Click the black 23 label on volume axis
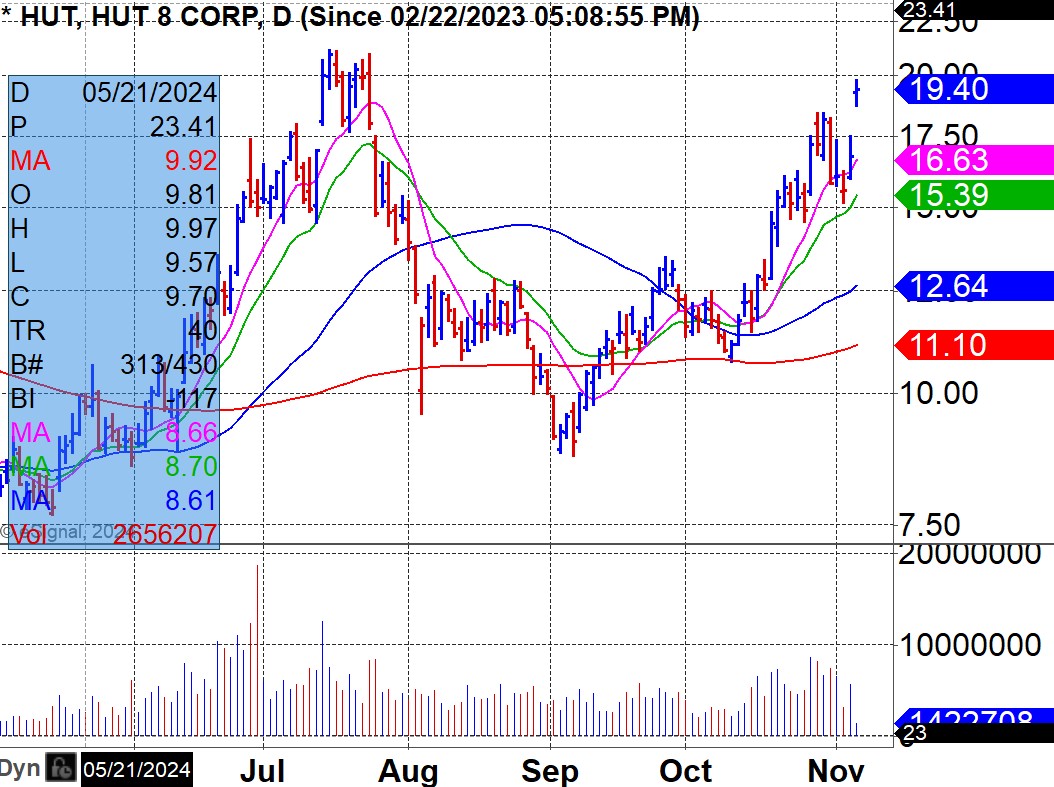This screenshot has height=787, width=1054. click(x=975, y=733)
